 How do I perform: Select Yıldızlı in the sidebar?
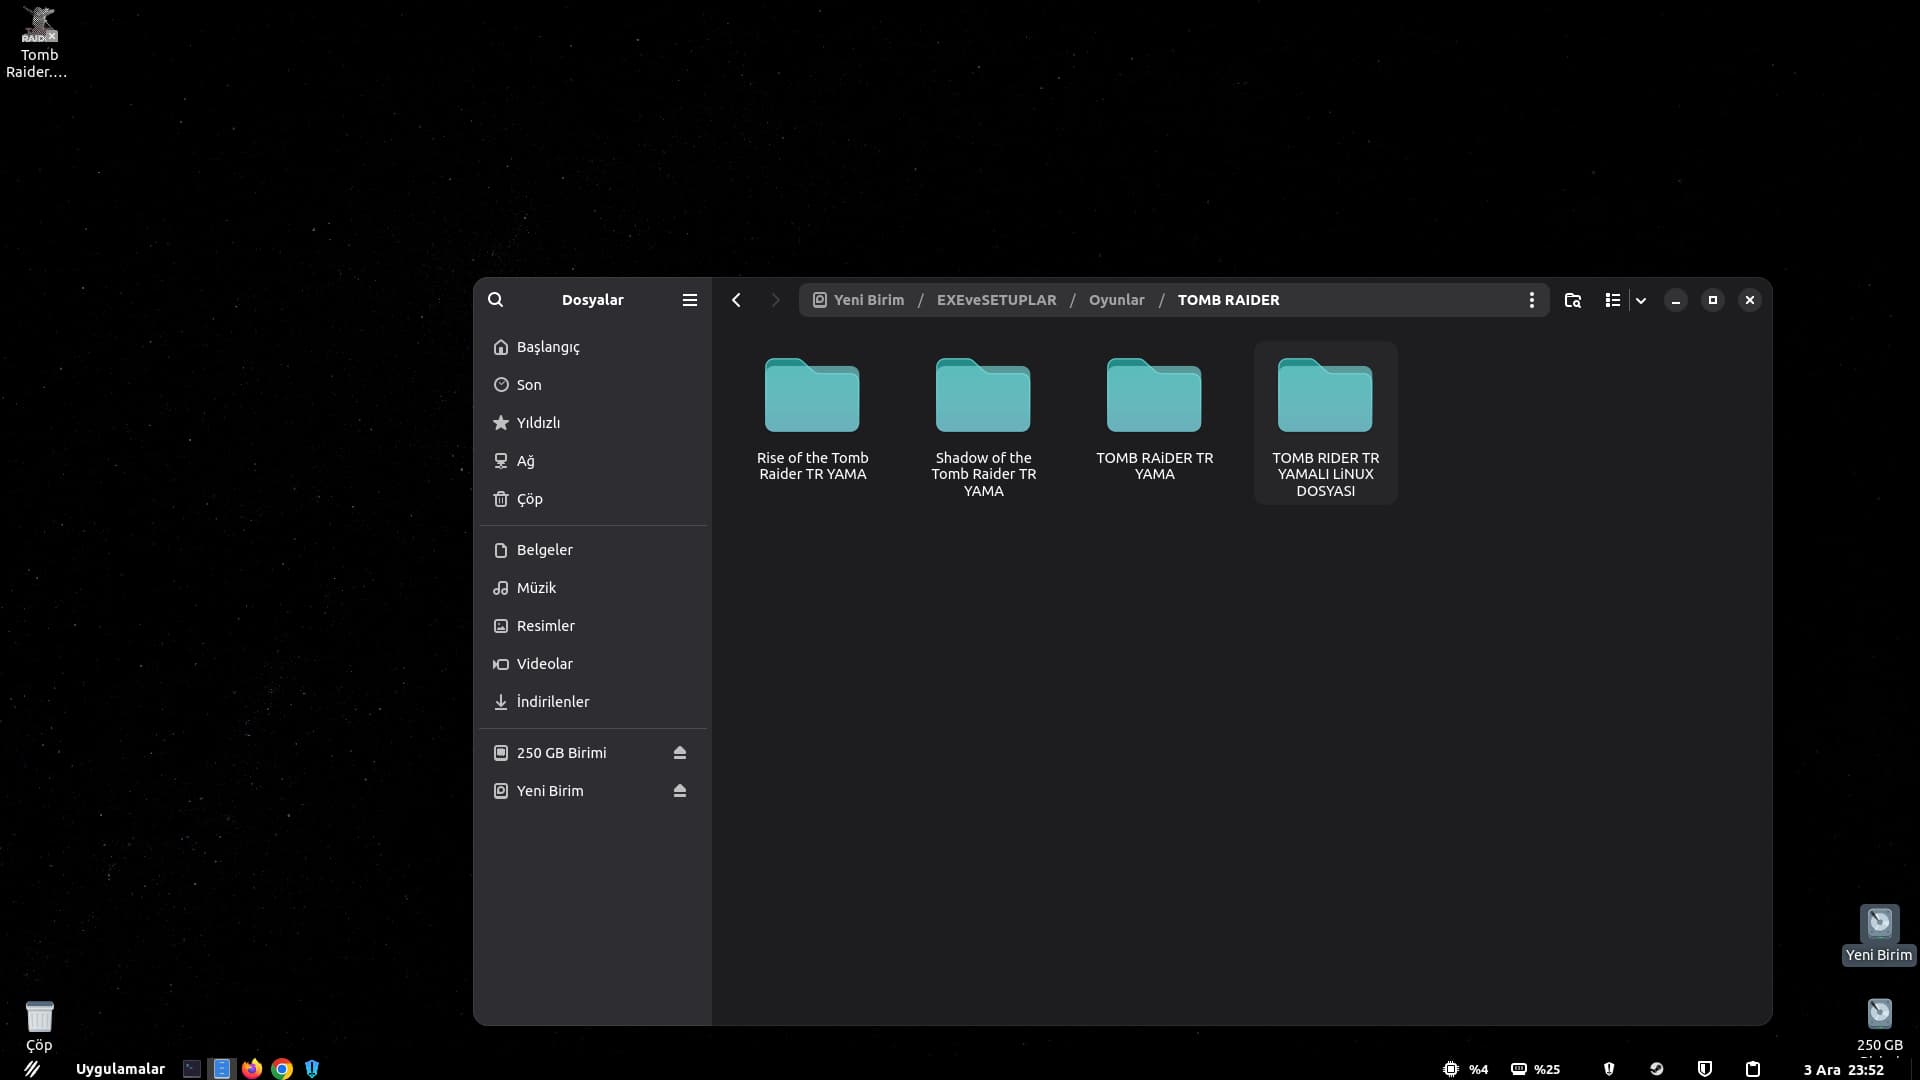[538, 423]
